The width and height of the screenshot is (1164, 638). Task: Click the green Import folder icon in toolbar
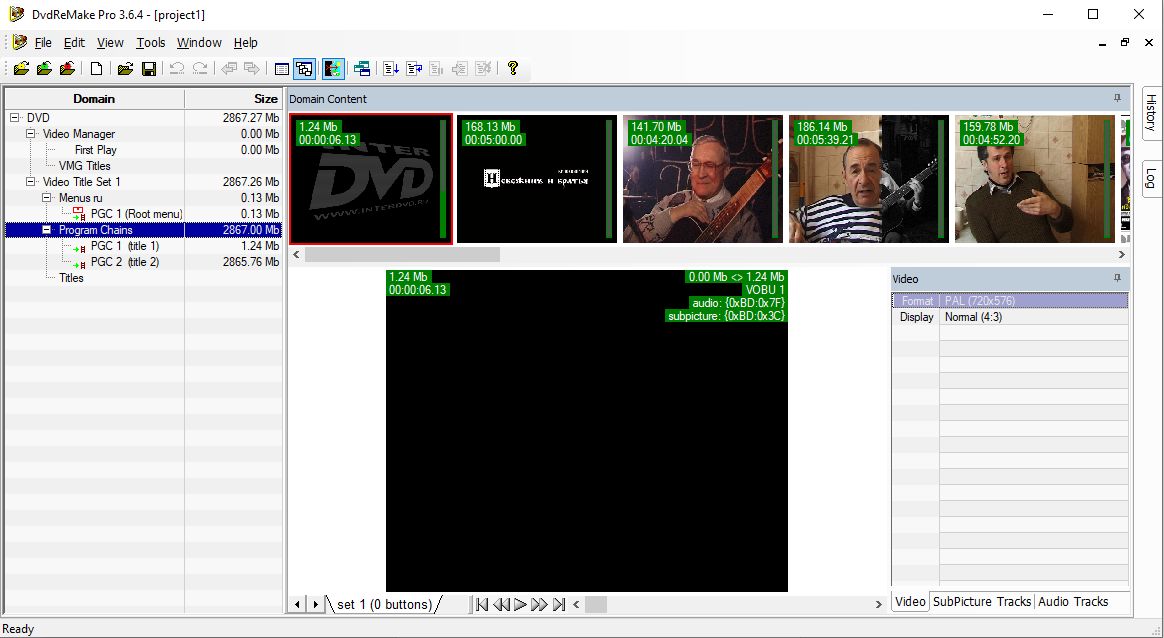point(45,69)
